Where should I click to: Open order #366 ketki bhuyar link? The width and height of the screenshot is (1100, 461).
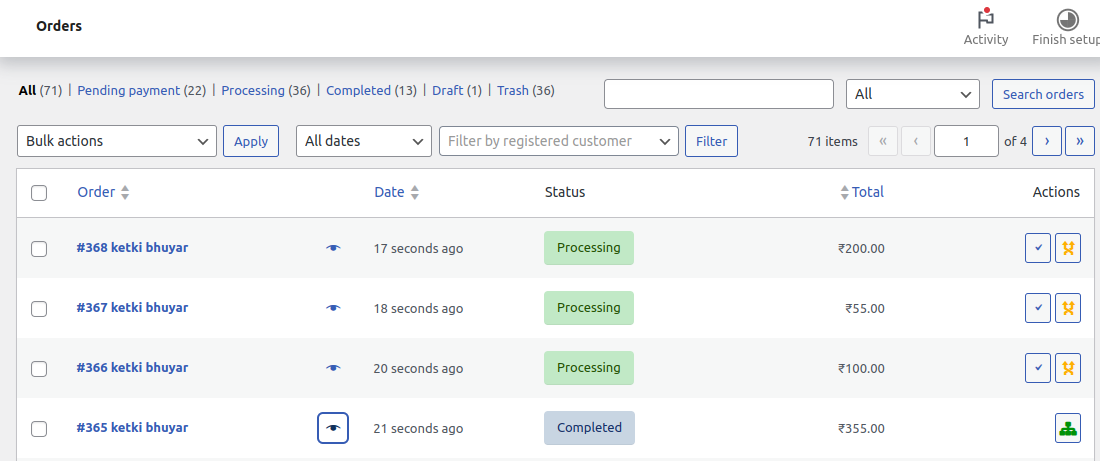(132, 368)
